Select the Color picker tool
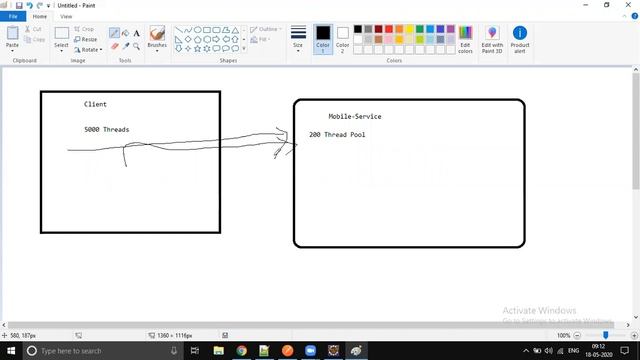The width and height of the screenshot is (640, 360). [x=126, y=46]
